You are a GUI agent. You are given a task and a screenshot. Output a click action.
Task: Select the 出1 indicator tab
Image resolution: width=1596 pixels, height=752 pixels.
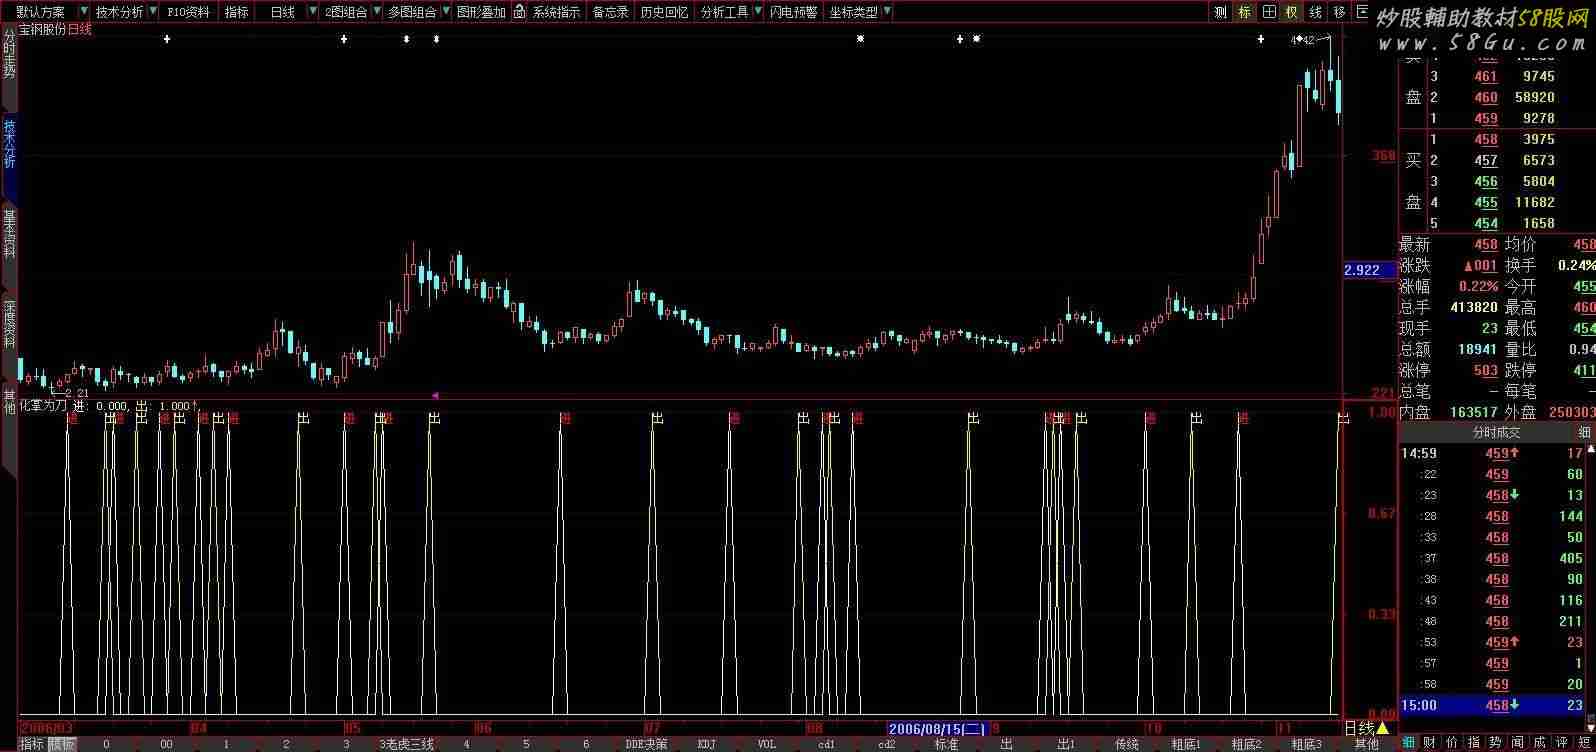coord(1066,744)
